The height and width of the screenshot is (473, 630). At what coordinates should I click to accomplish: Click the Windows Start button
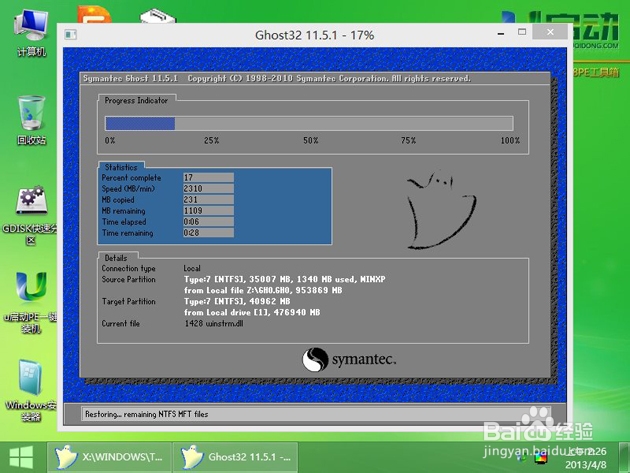click(21, 457)
